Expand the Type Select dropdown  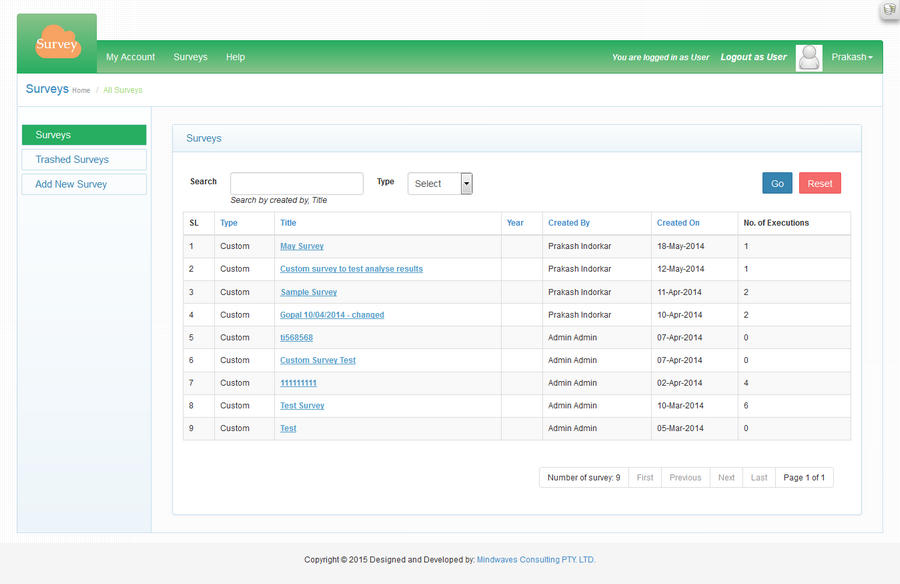440,184
